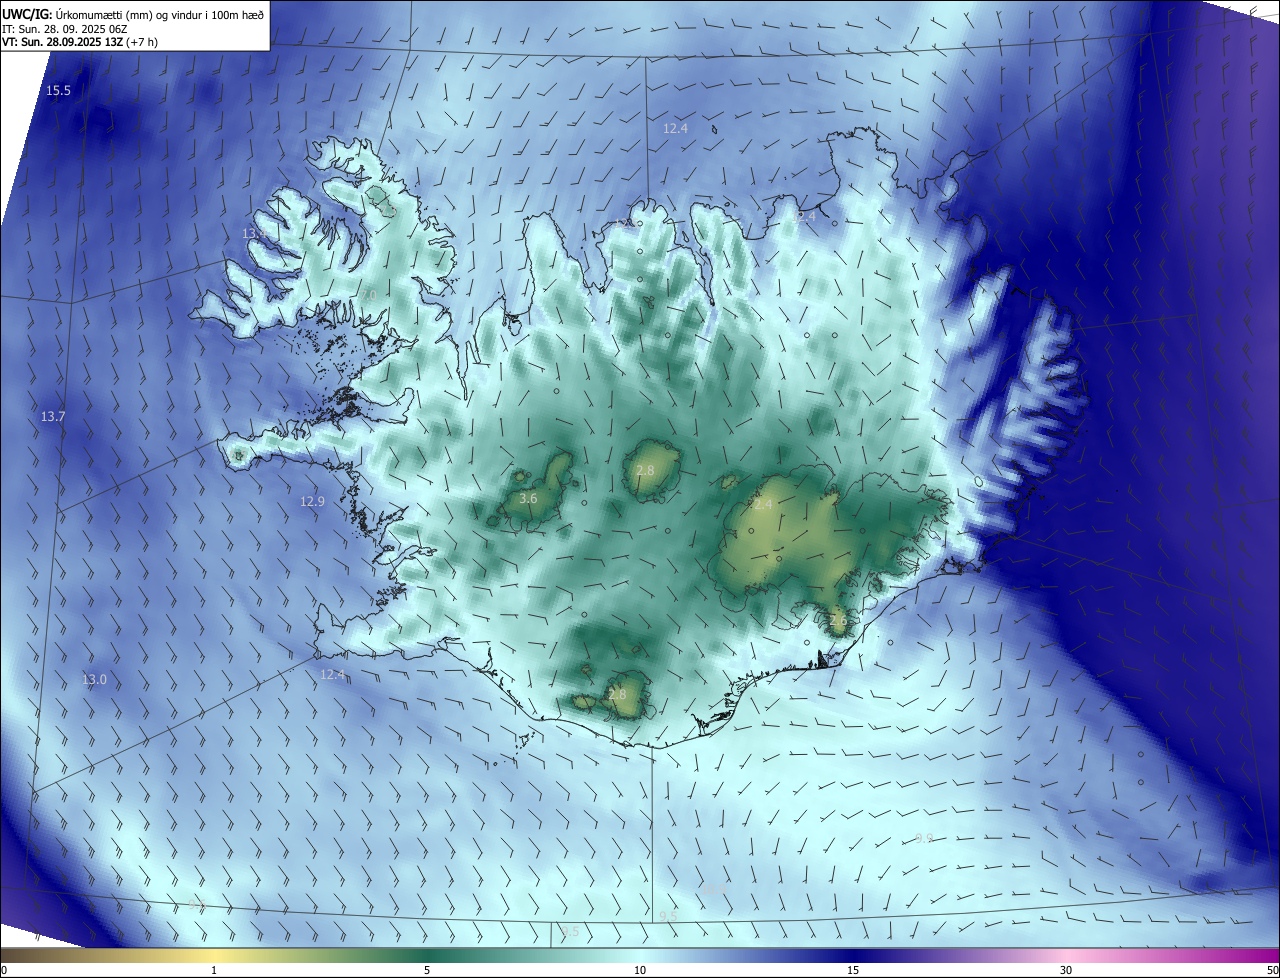Click the '10' tick on the color scale

click(640, 971)
